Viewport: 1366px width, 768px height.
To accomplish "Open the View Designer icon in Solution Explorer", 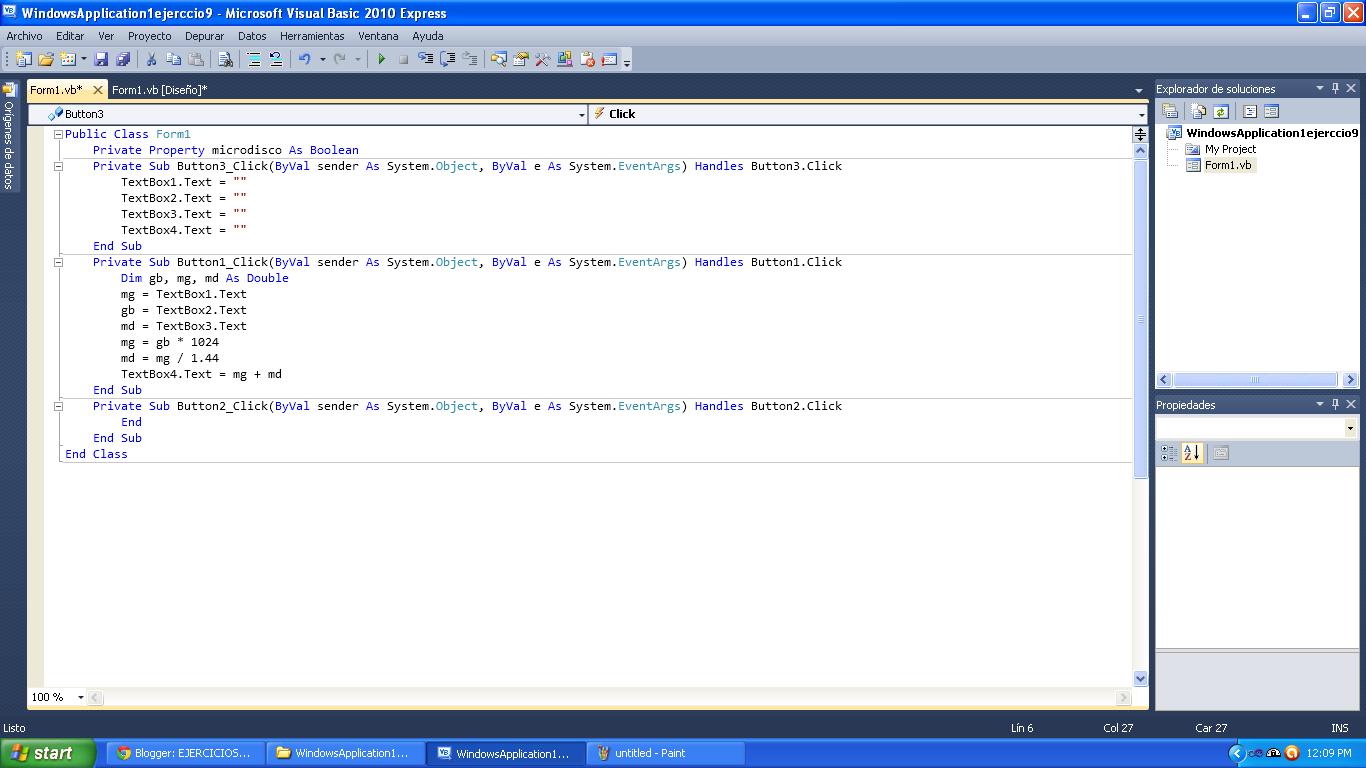I will pyautogui.click(x=1272, y=110).
